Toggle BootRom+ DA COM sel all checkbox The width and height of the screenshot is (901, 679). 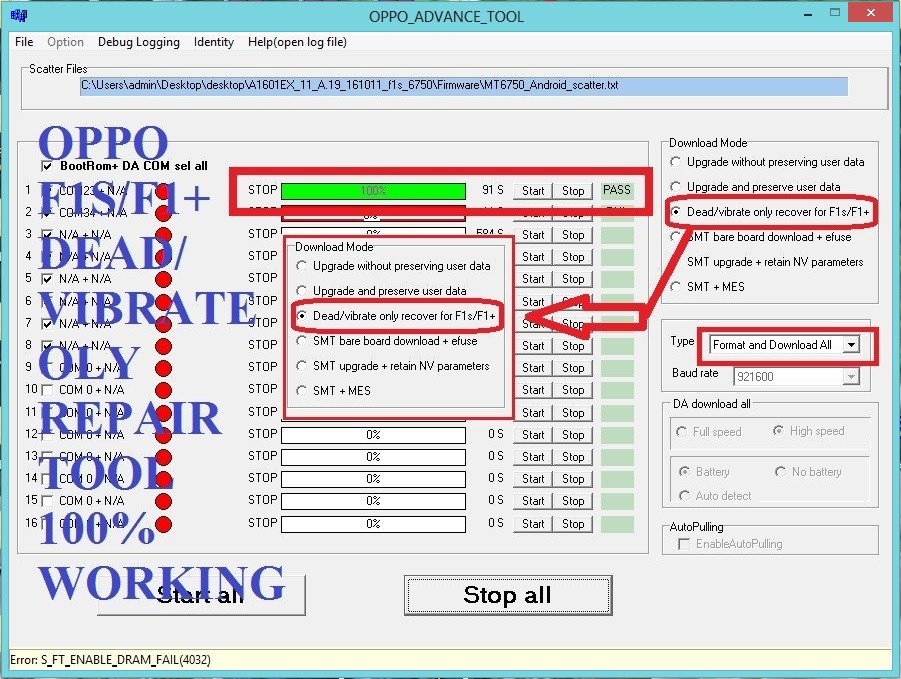pyautogui.click(x=47, y=167)
